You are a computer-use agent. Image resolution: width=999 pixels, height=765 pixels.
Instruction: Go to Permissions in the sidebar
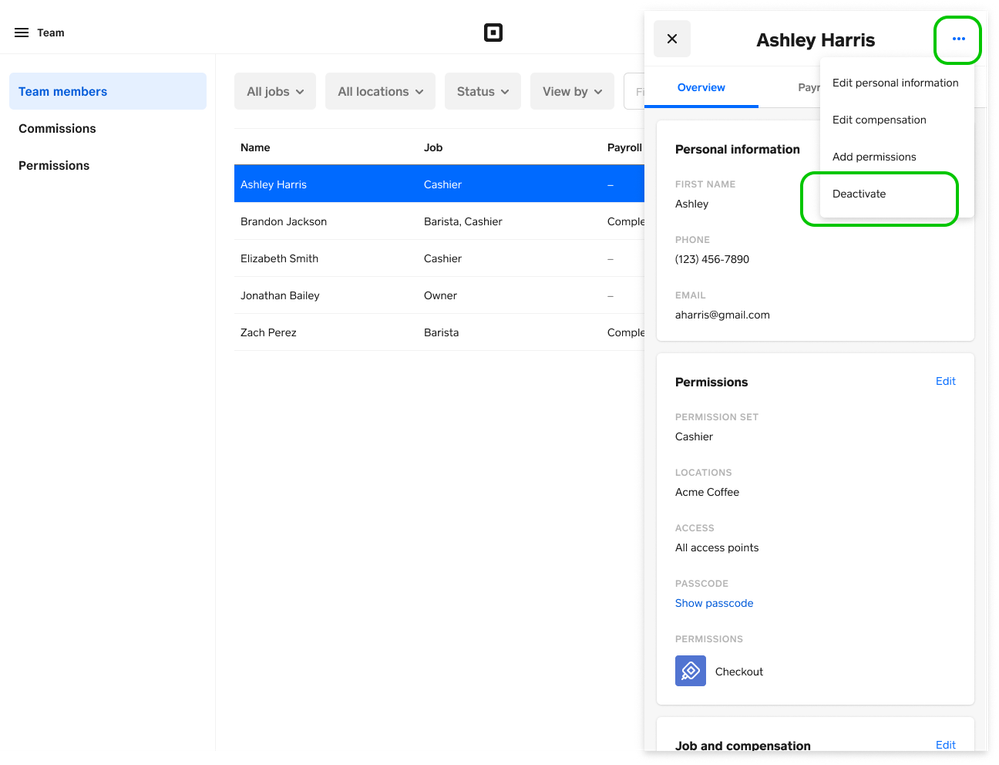pyautogui.click(x=54, y=166)
